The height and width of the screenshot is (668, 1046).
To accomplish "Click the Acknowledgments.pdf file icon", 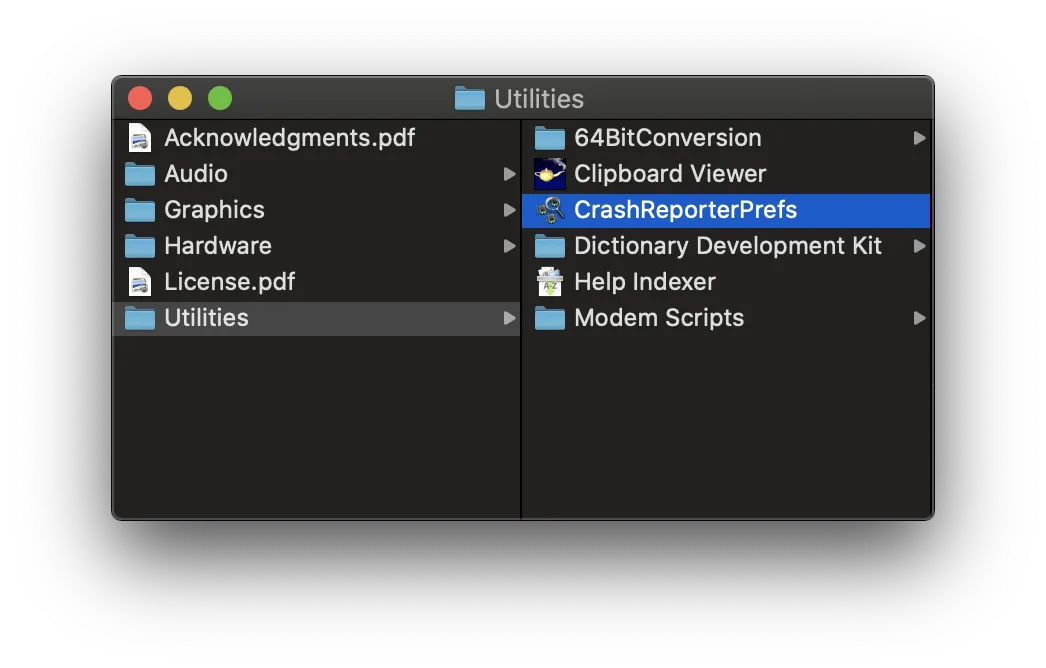I will tap(140, 138).
